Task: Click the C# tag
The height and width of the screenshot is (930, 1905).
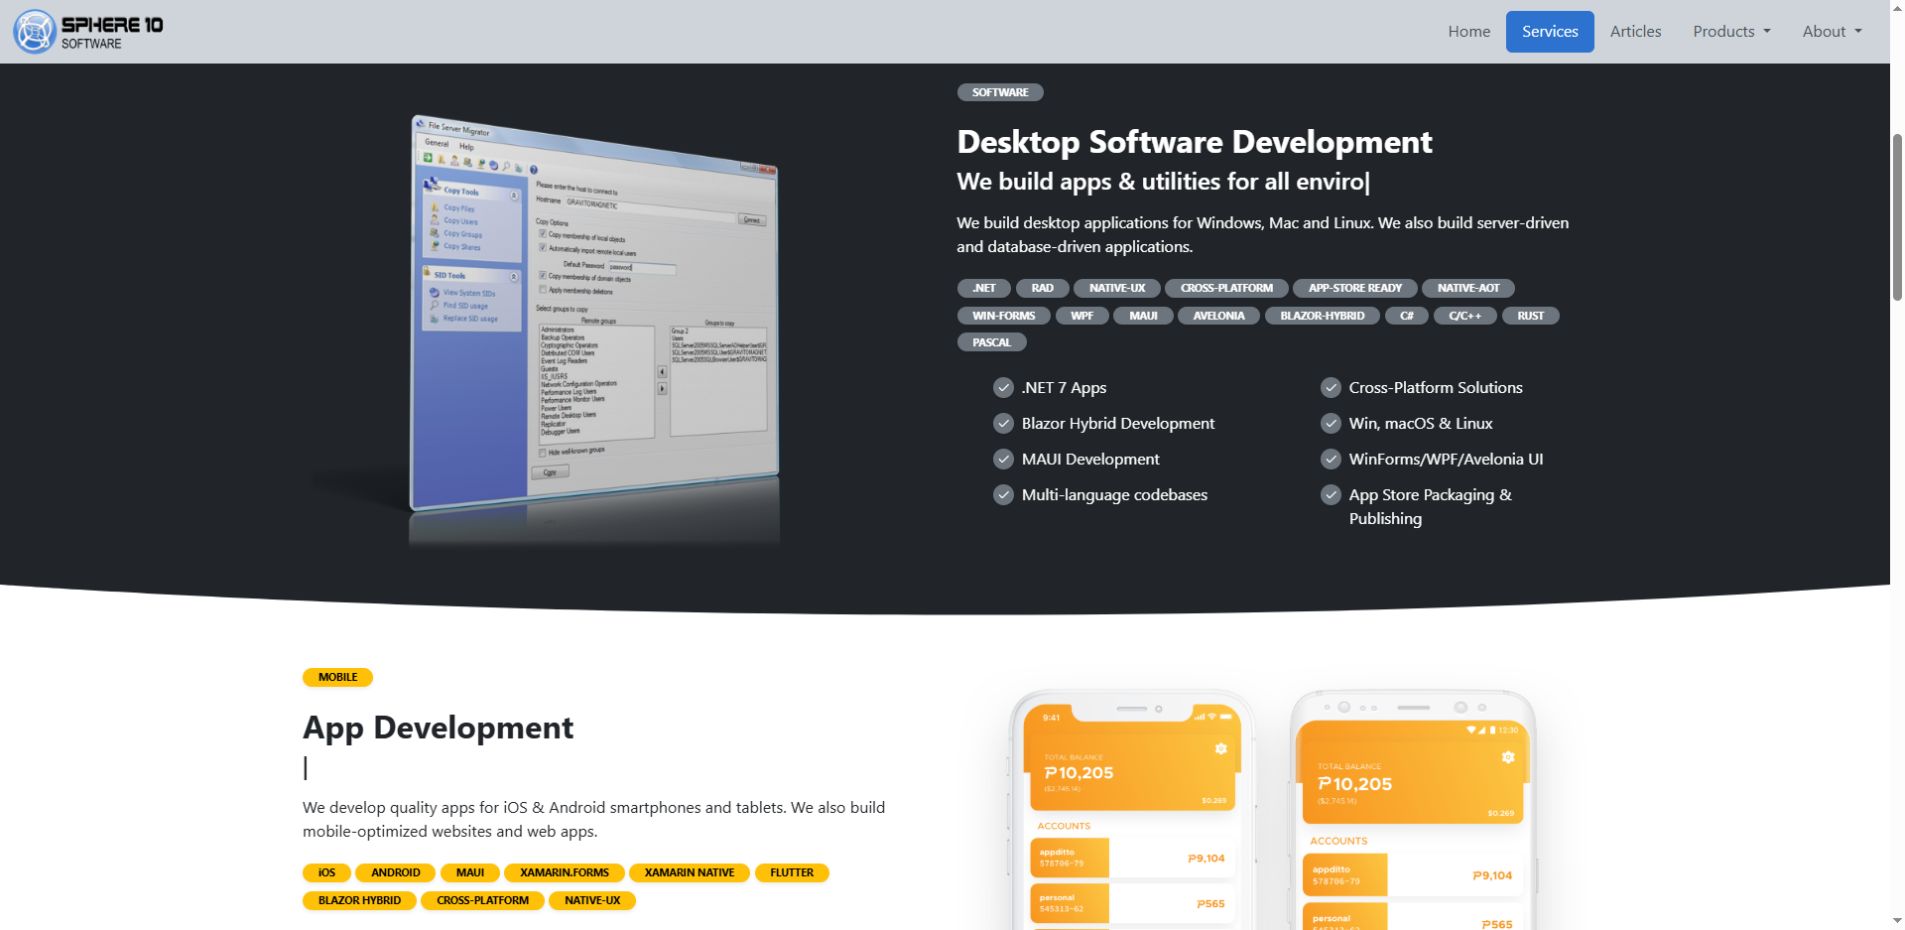Action: click(x=1406, y=315)
